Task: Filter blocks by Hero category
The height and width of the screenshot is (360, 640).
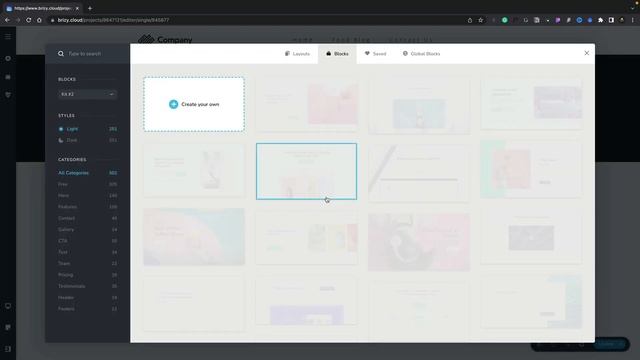Action: pos(87,196)
